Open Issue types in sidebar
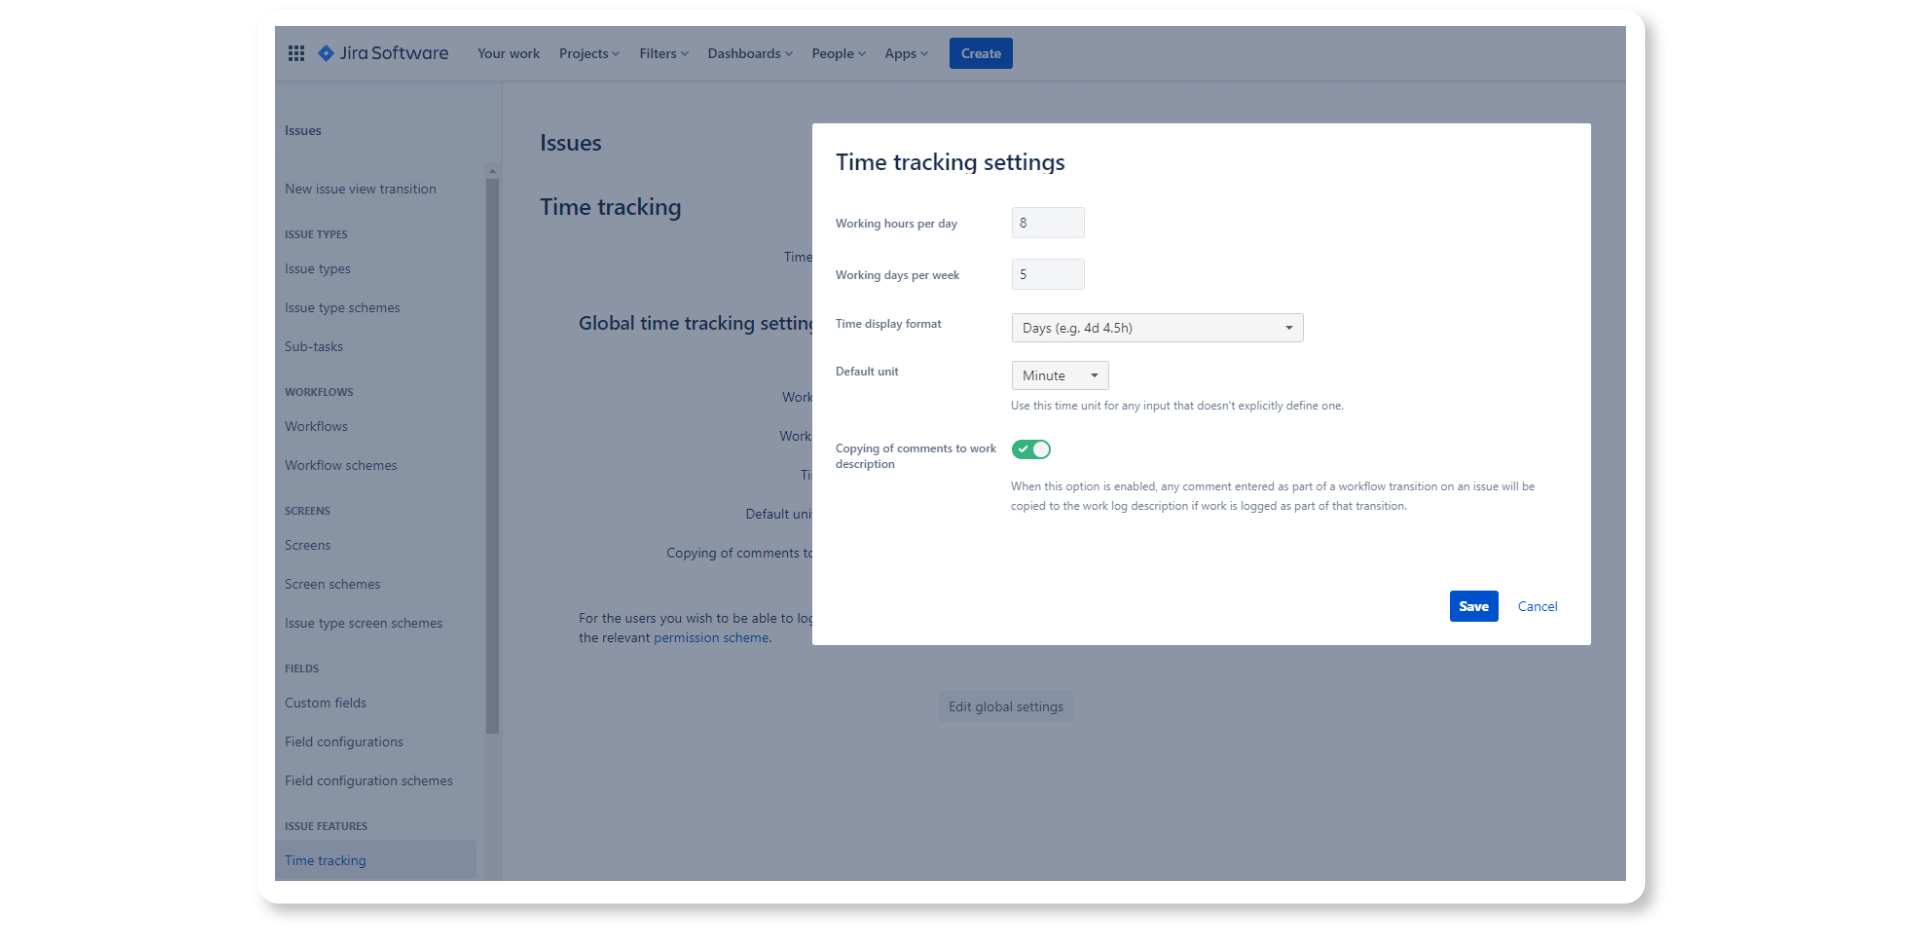Image resolution: width=1920 pixels, height=931 pixels. click(x=317, y=269)
